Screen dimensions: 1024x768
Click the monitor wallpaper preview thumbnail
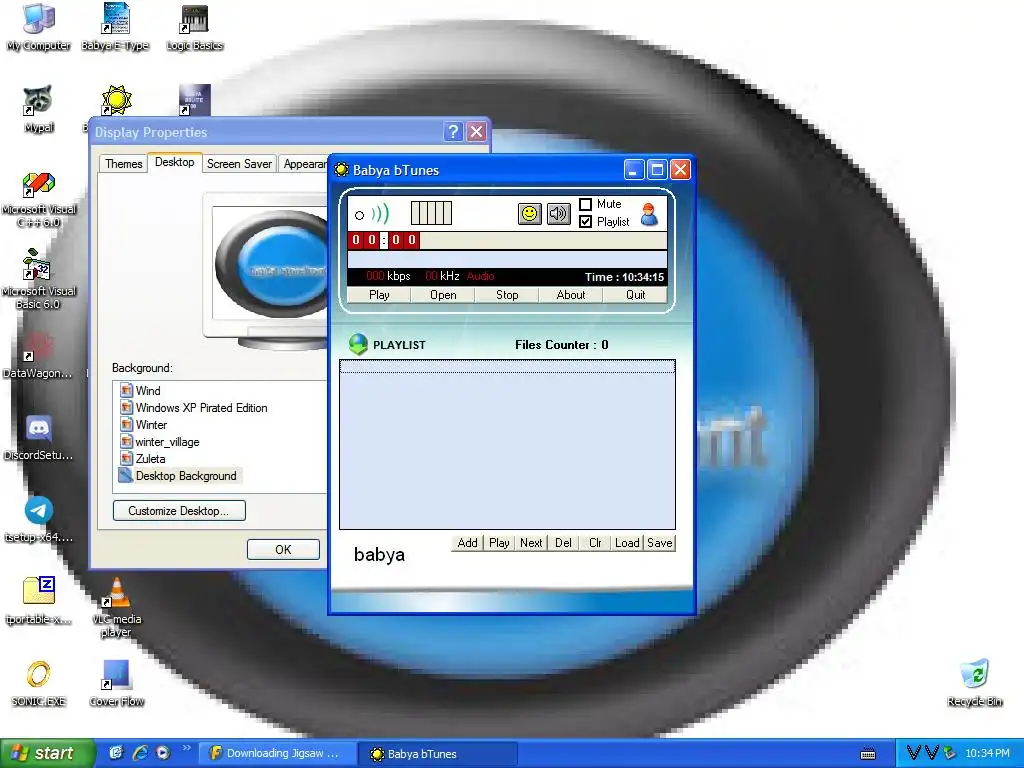point(270,263)
